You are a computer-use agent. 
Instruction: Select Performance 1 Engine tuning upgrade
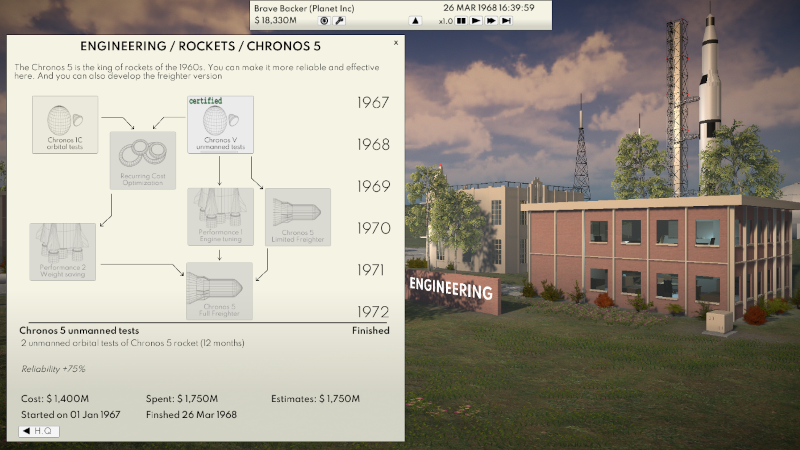pos(220,216)
